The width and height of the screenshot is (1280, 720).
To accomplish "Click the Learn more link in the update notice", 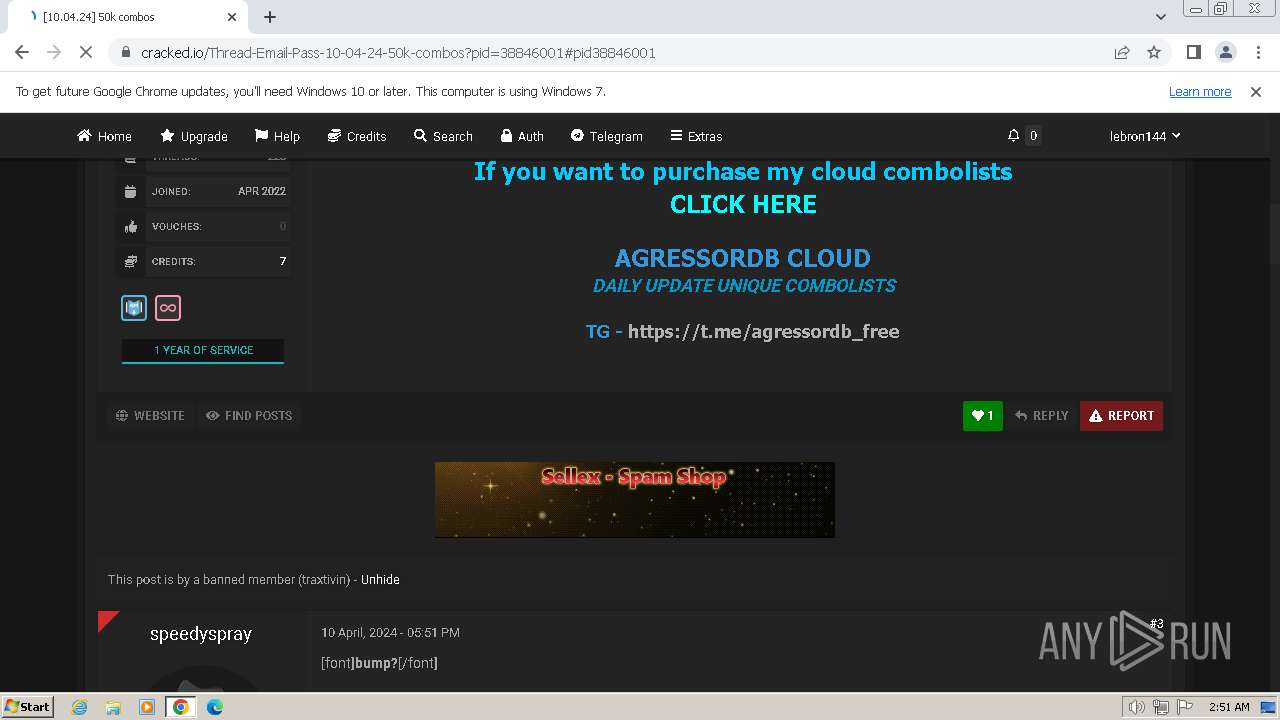I will coord(1200,92).
